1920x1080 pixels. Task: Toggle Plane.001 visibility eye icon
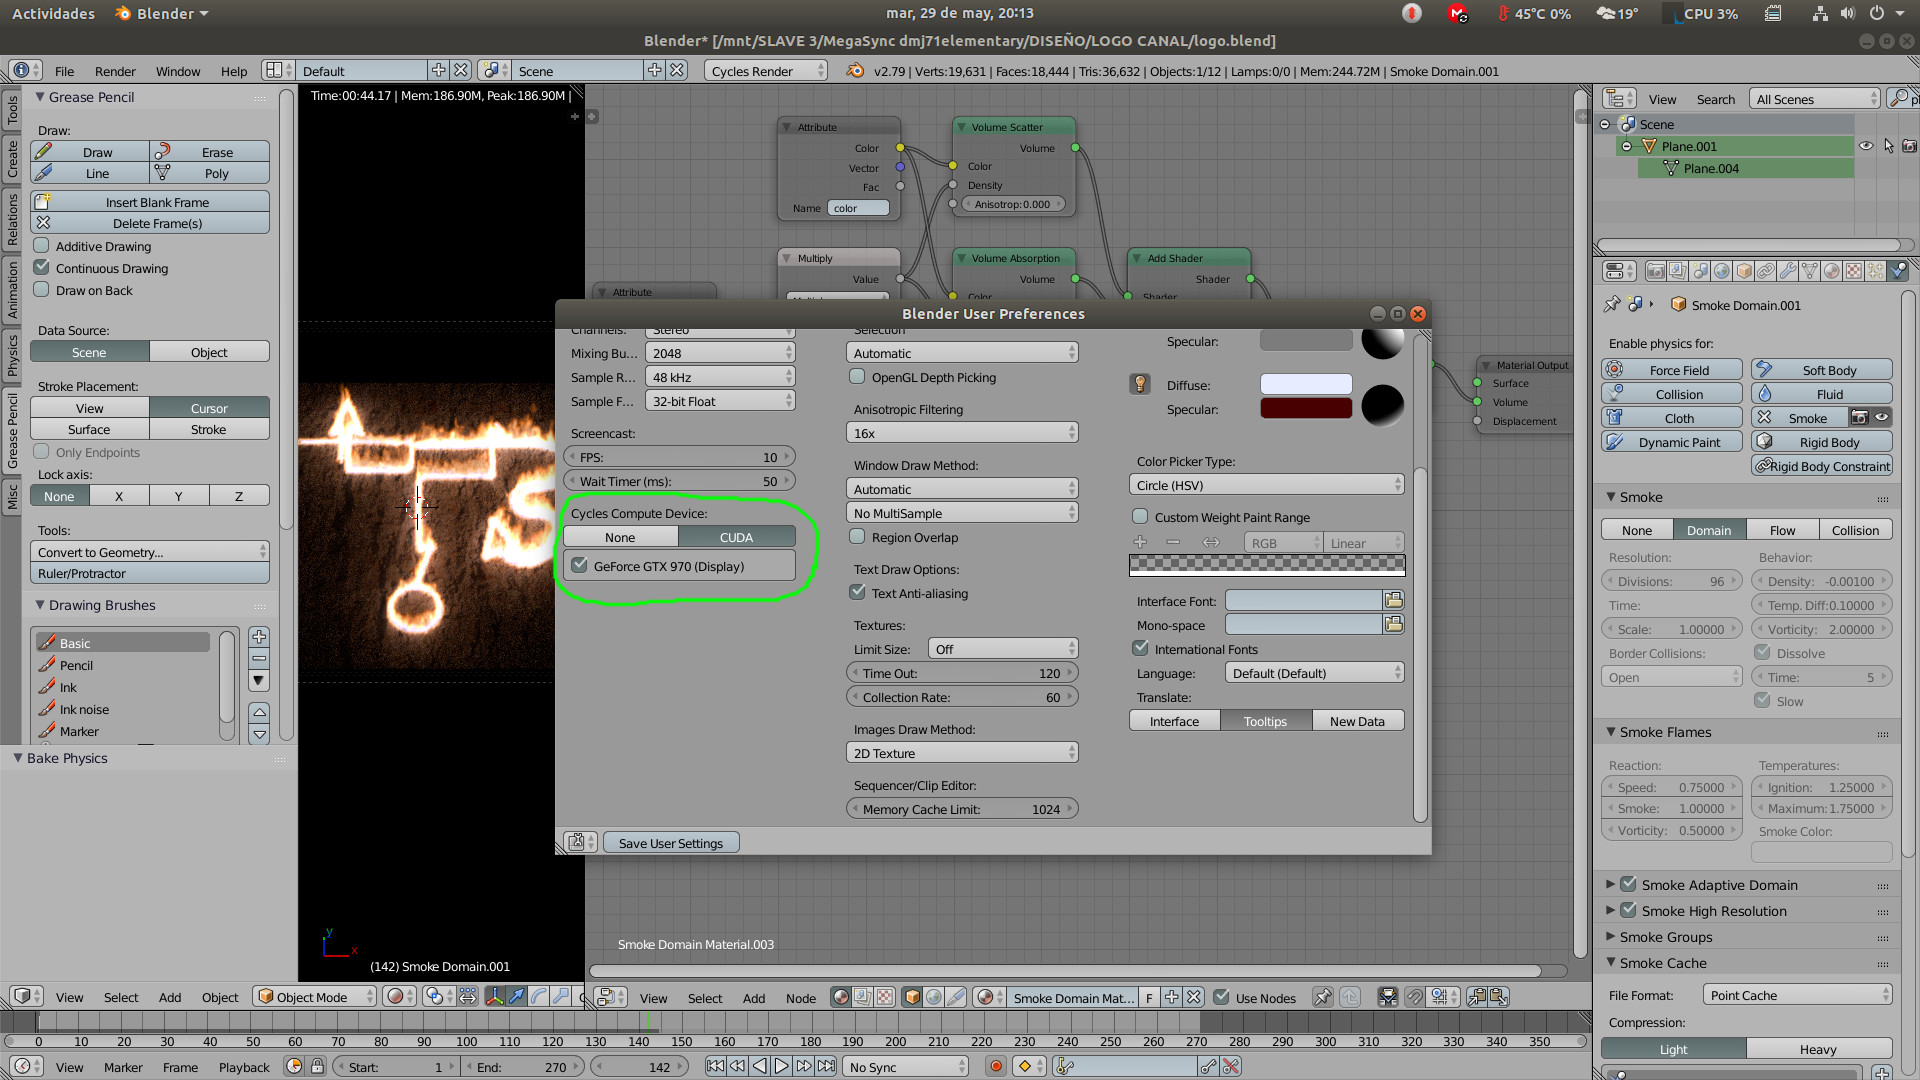1866,146
